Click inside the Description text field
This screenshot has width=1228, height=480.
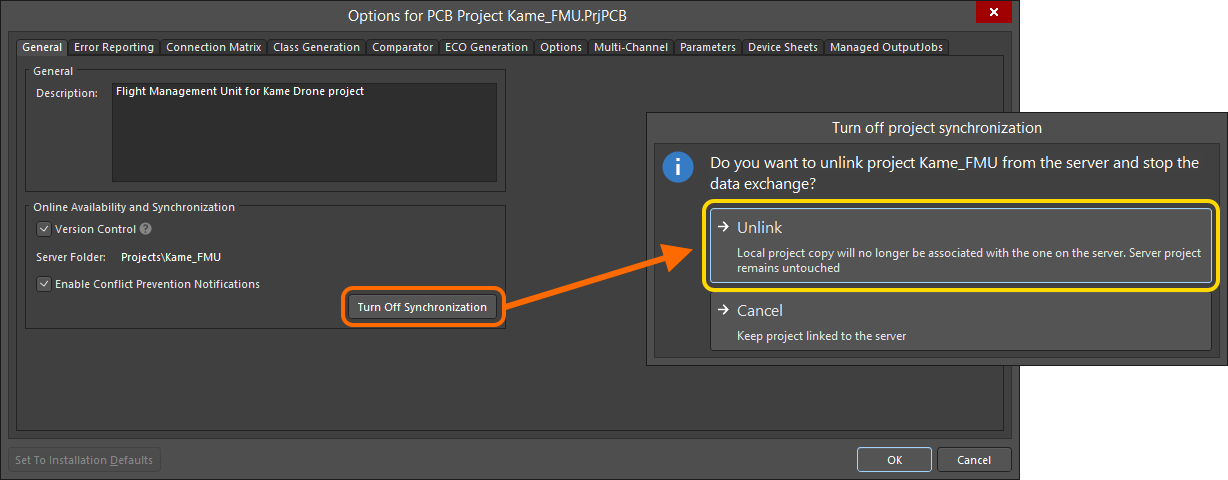click(304, 132)
